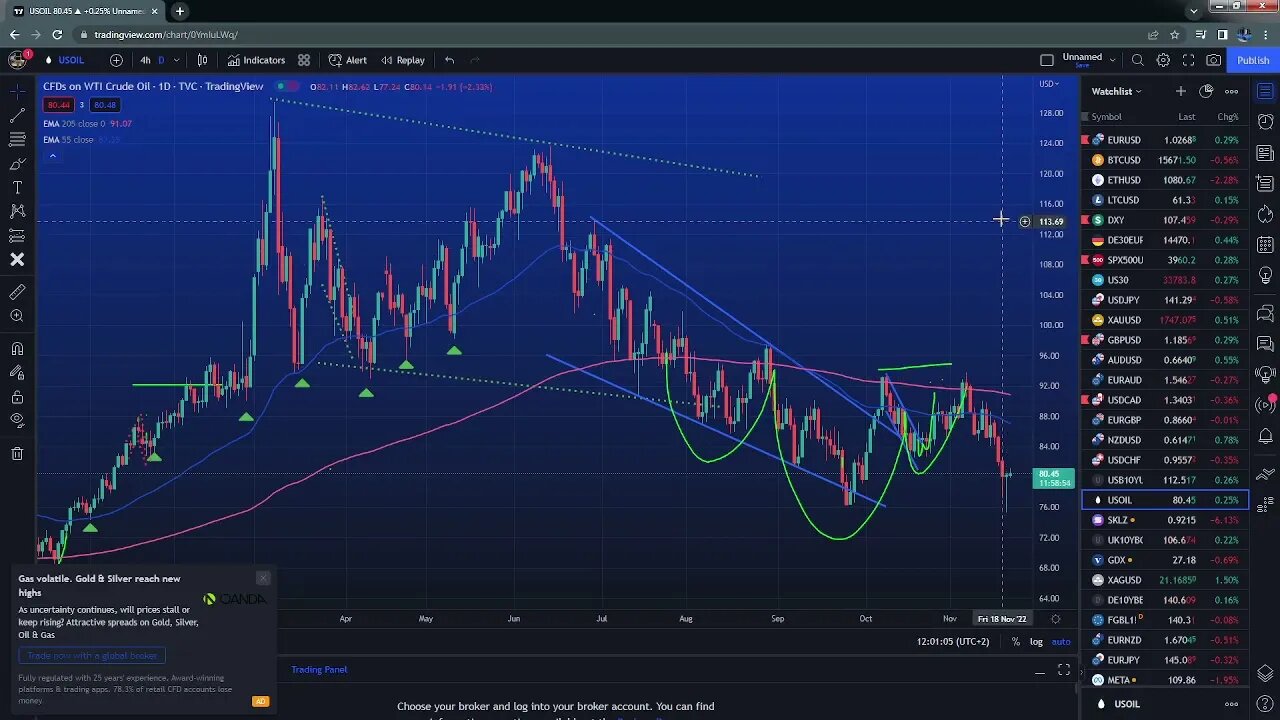1280x720 pixels.
Task: Go back in browser history
Action: point(14,35)
